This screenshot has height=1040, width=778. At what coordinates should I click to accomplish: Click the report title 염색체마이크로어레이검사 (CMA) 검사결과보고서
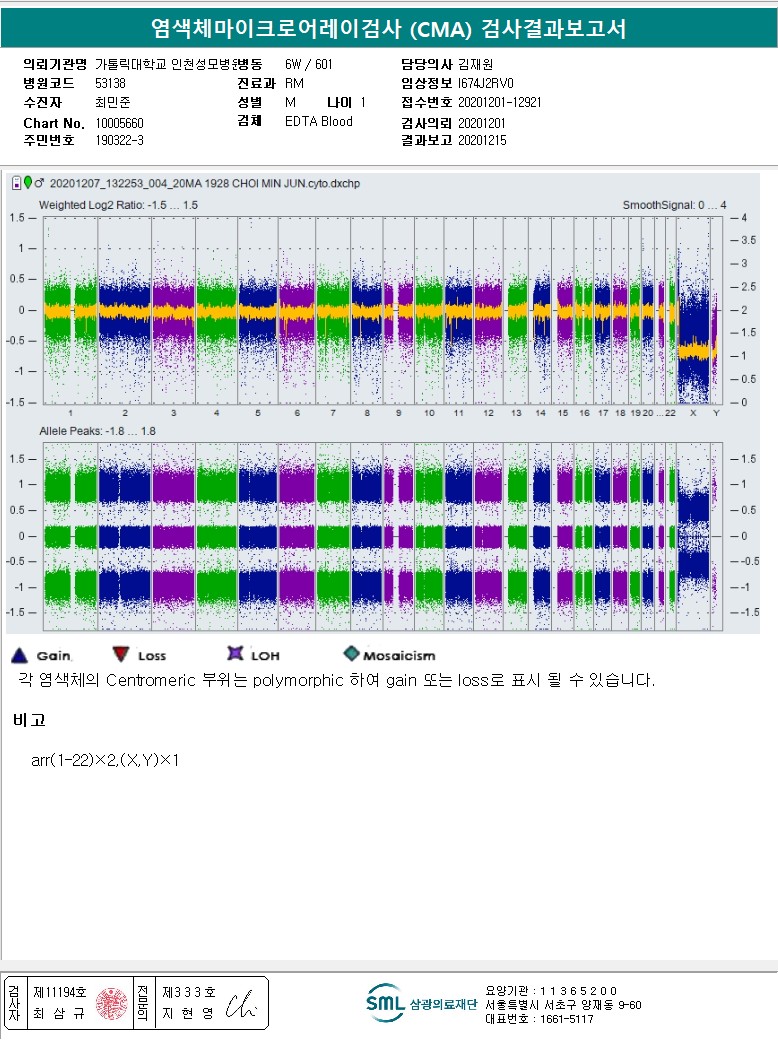tap(389, 29)
